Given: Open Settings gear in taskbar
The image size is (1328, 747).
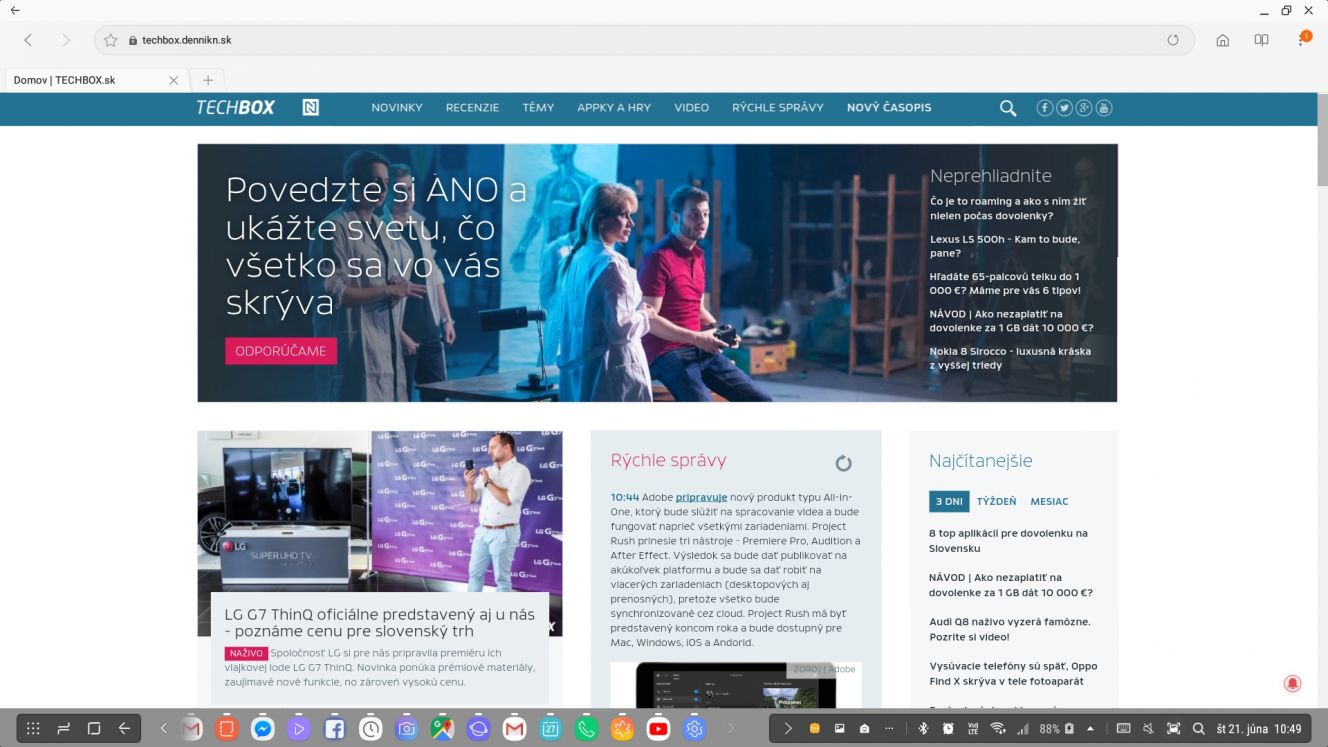Looking at the screenshot, I should pos(695,729).
